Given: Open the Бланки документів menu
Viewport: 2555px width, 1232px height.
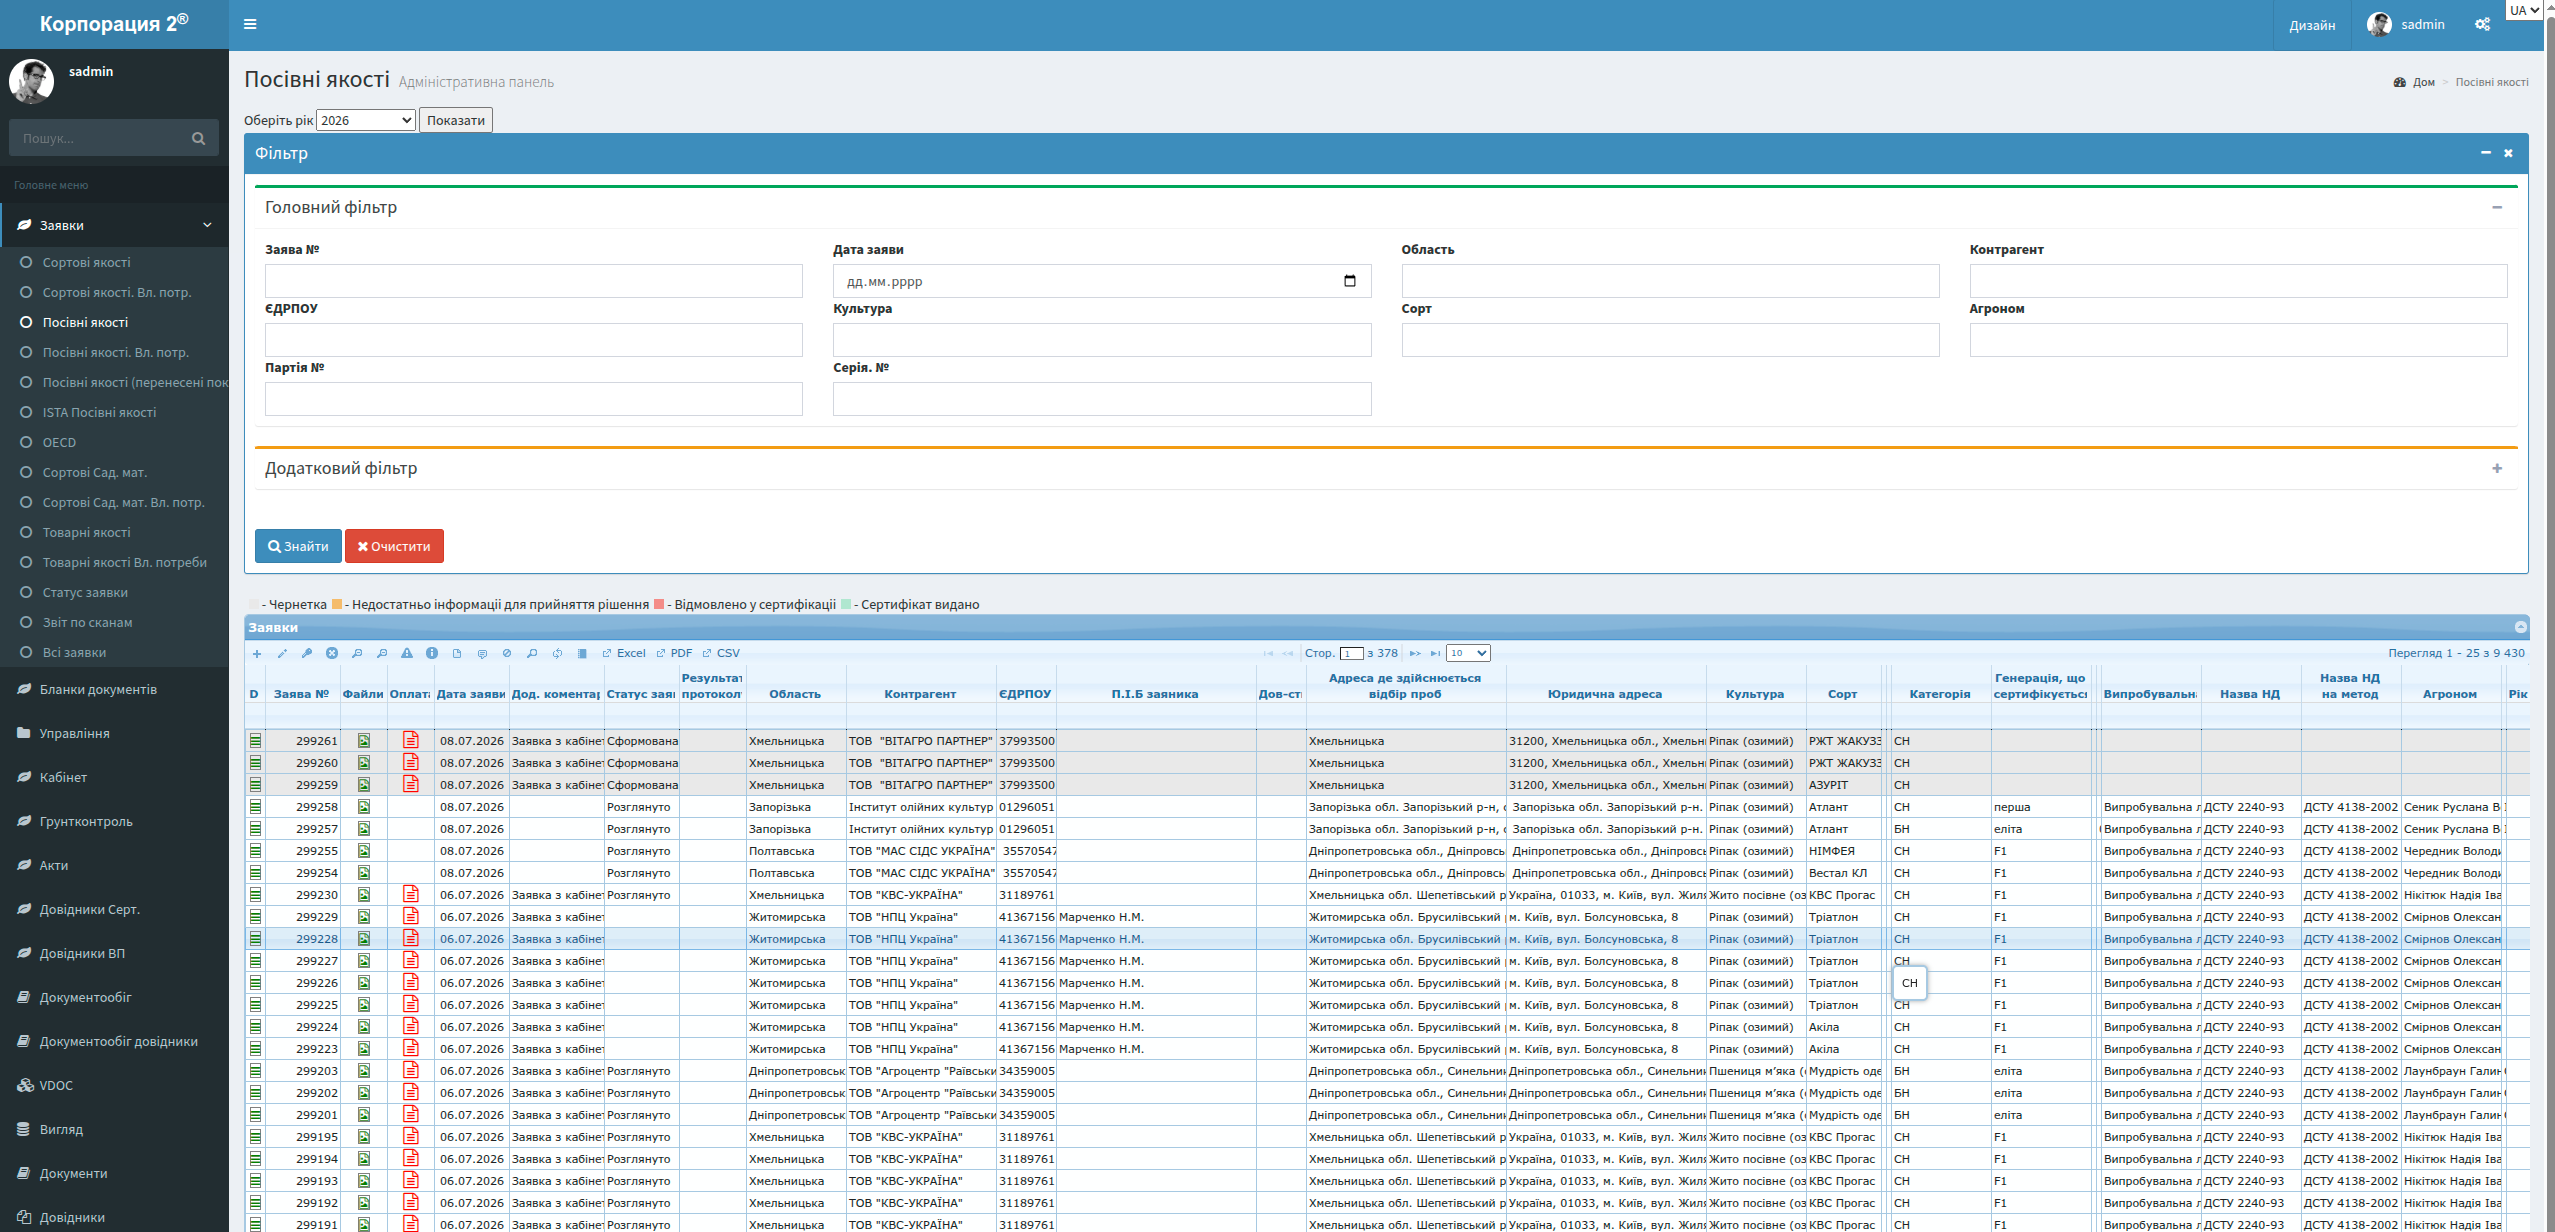Looking at the screenshot, I should (x=98, y=689).
